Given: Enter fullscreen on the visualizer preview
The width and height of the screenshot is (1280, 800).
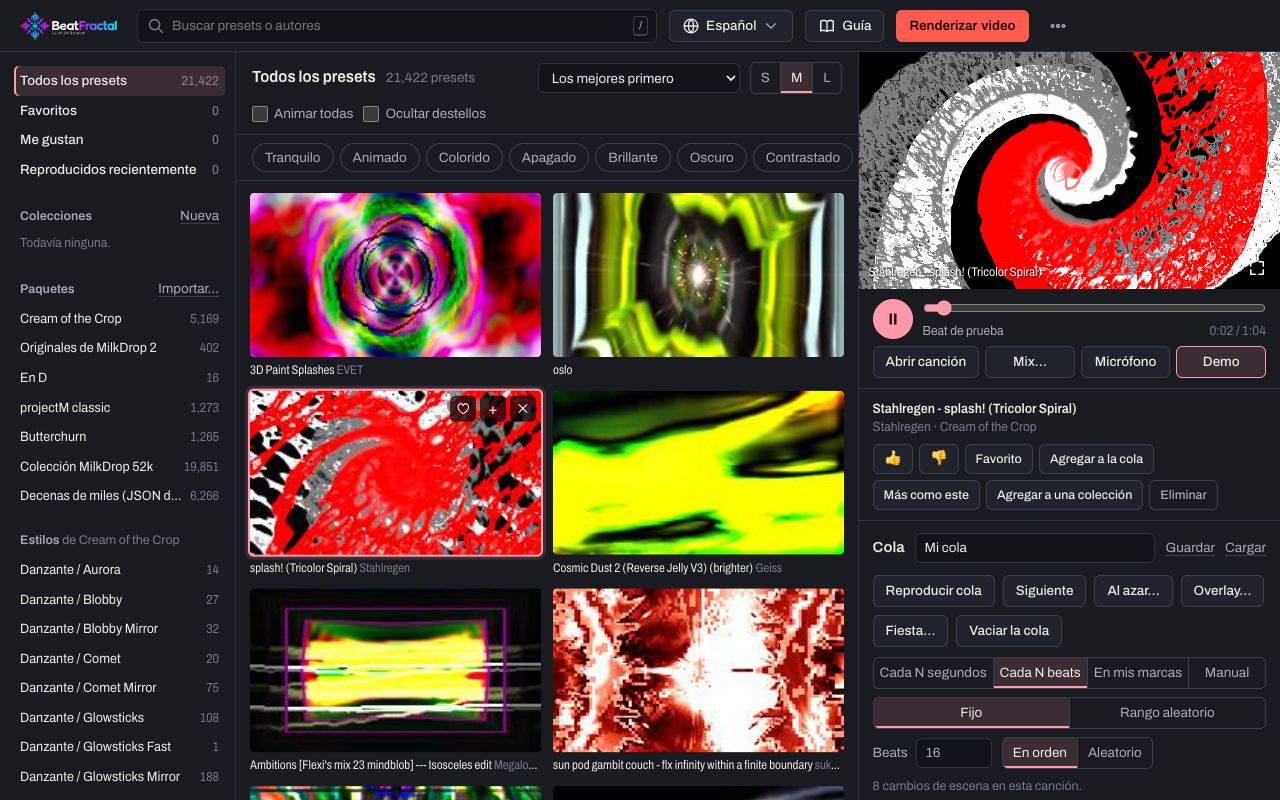Looking at the screenshot, I should (x=1257, y=268).
